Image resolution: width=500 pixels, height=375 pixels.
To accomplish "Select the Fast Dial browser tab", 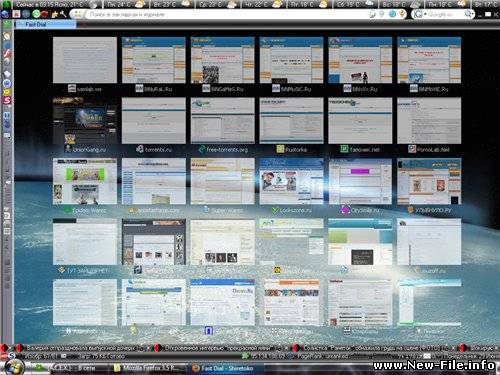I will point(46,24).
